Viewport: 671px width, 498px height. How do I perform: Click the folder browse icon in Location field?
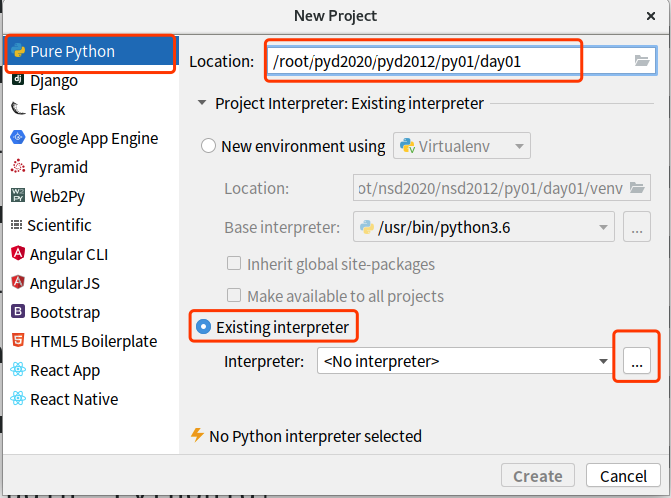coord(642,61)
